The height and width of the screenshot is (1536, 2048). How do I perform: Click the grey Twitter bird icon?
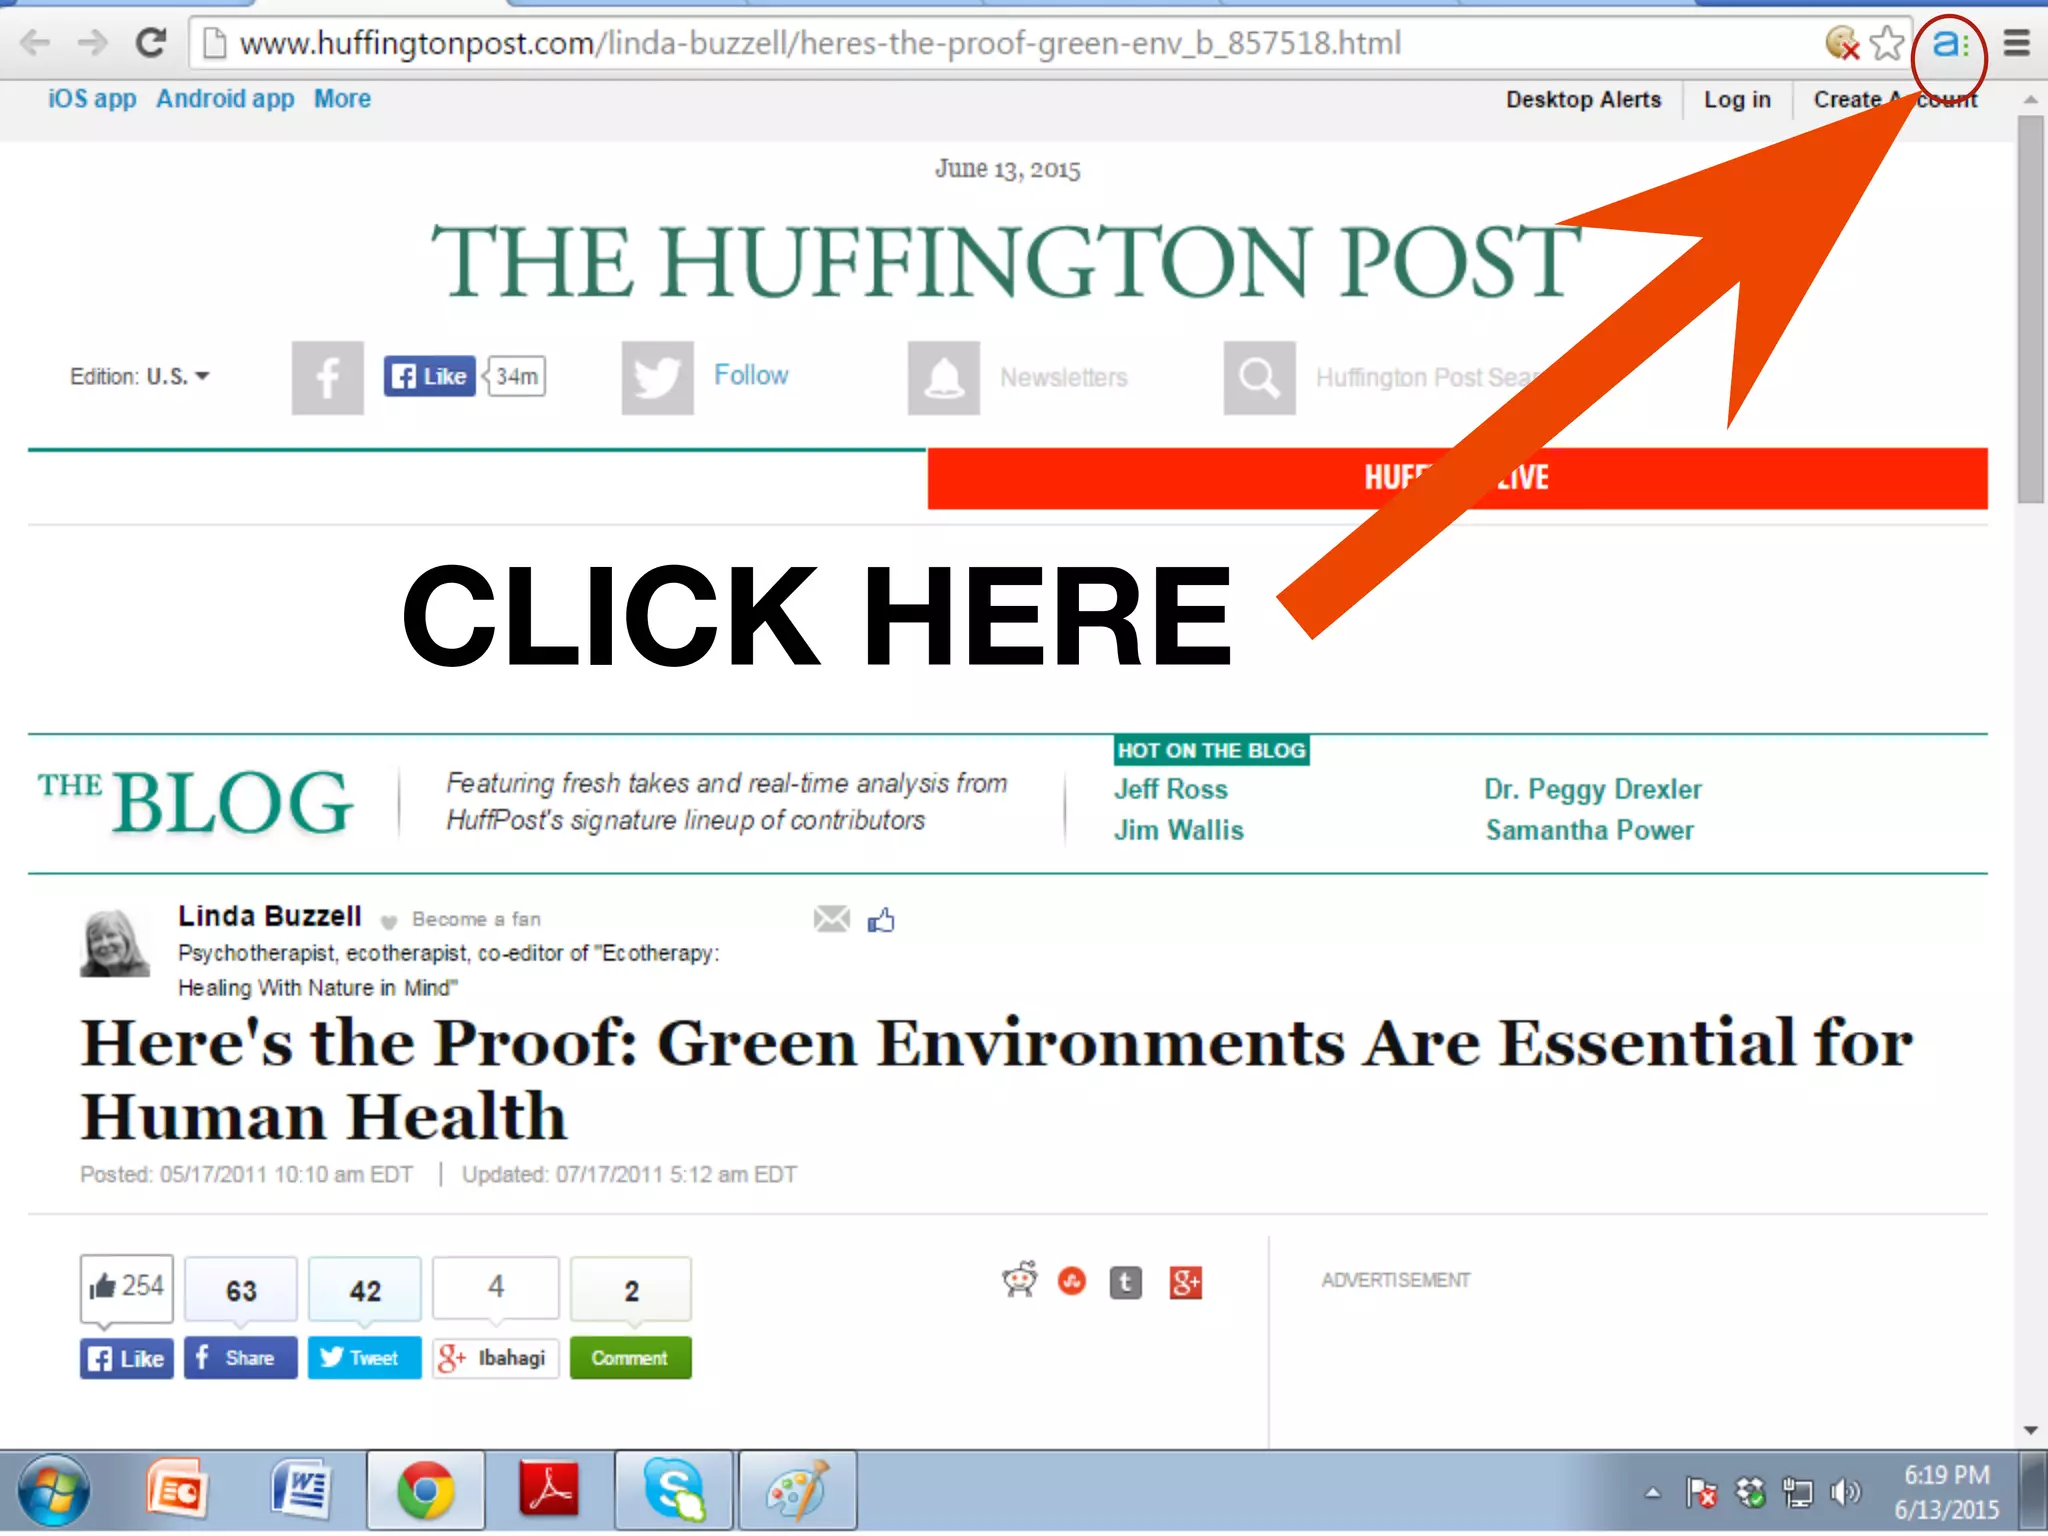pos(657,377)
